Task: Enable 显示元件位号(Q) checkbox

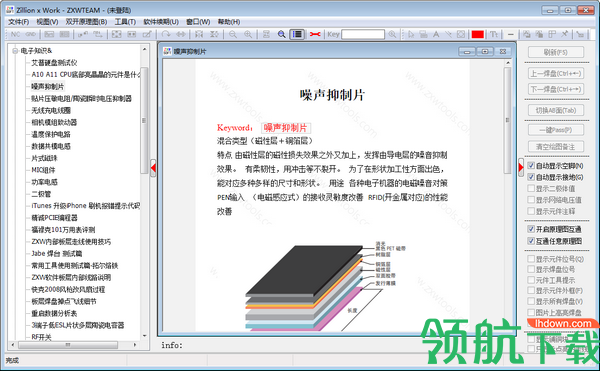Action: point(531,259)
